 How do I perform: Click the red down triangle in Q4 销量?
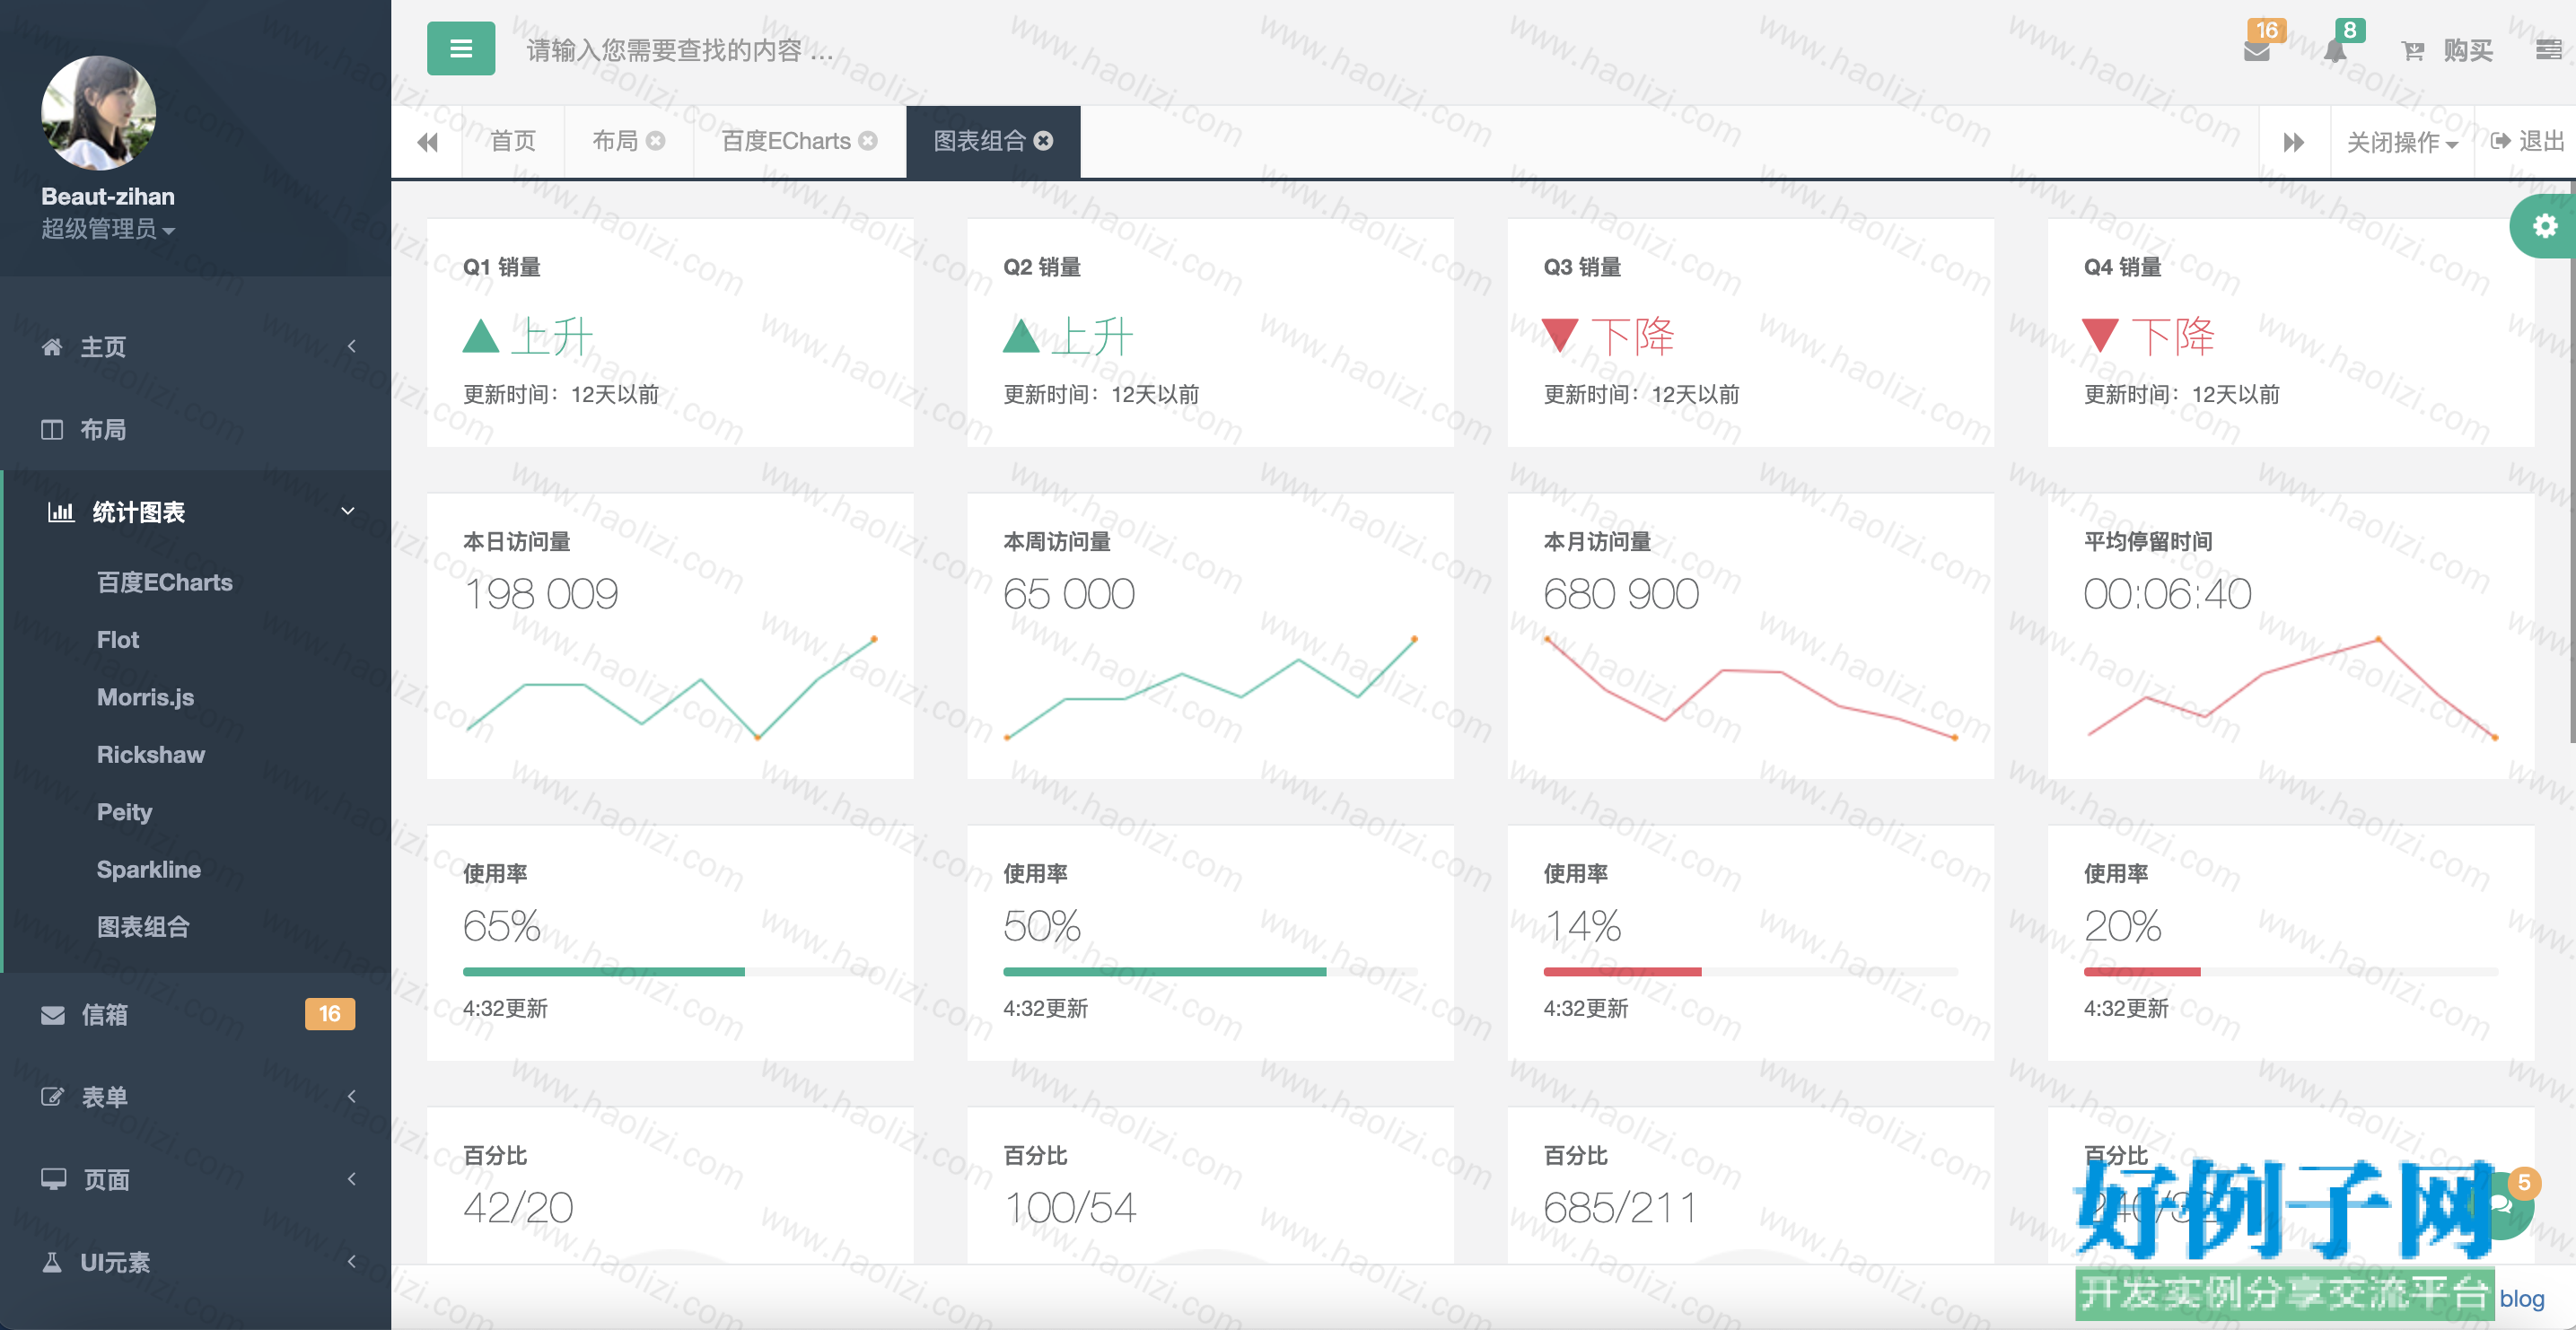click(x=2100, y=335)
